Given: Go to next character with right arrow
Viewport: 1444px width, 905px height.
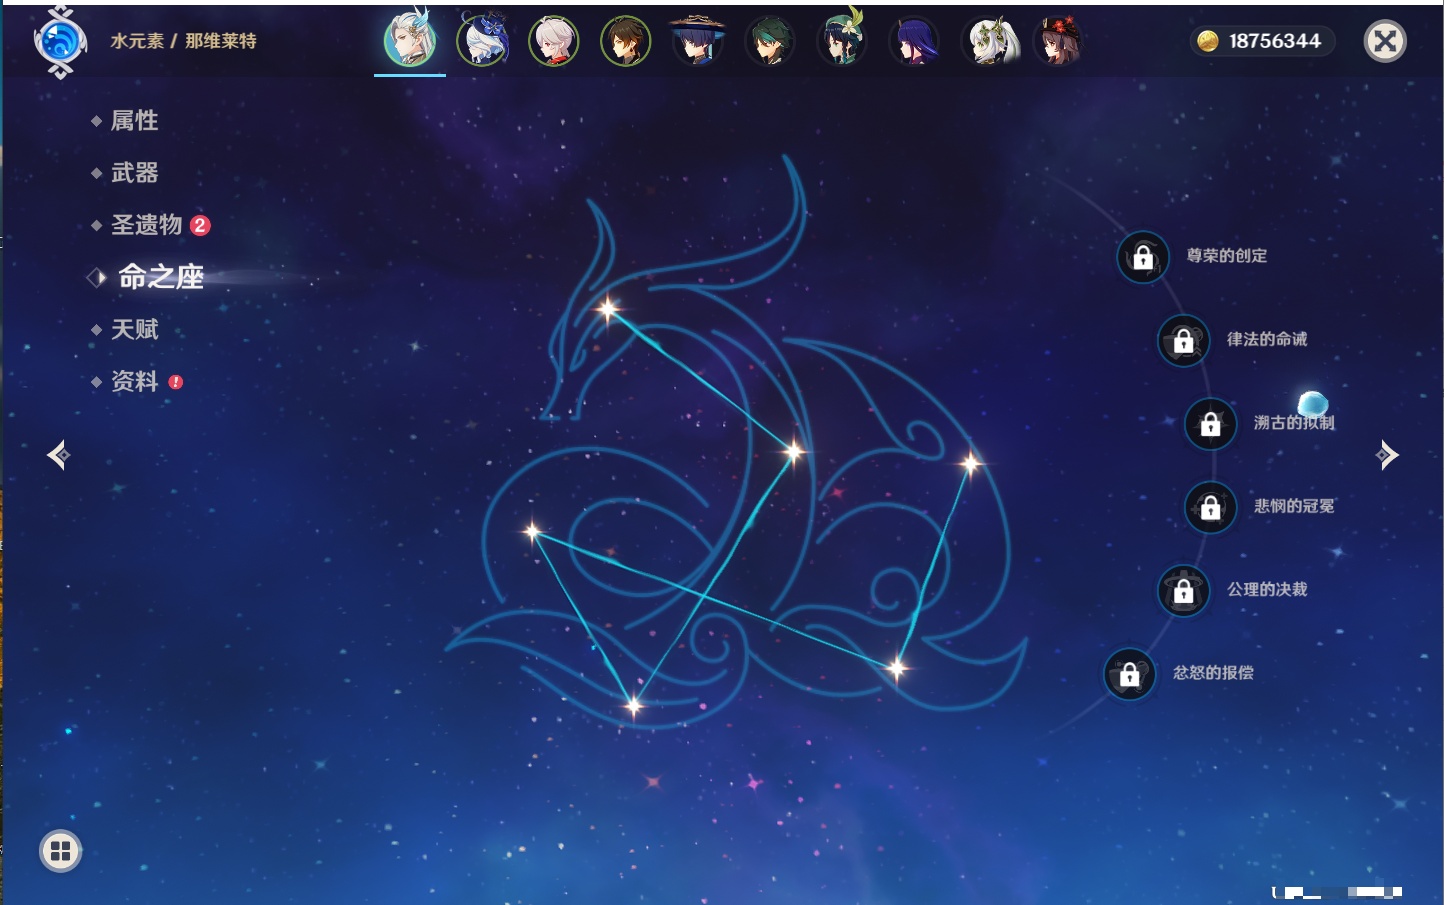Looking at the screenshot, I should (x=1387, y=455).
